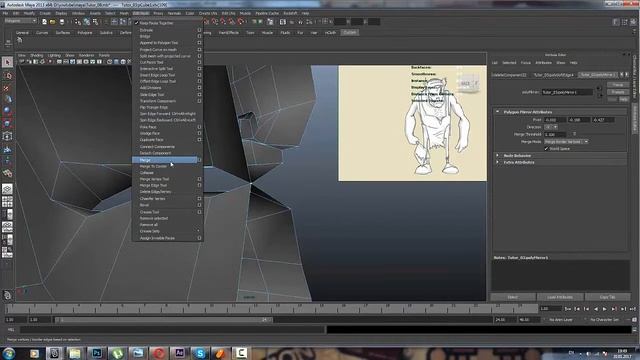The image size is (640, 360).
Task: Switch to deleteComponent11 tab
Action: point(509,75)
